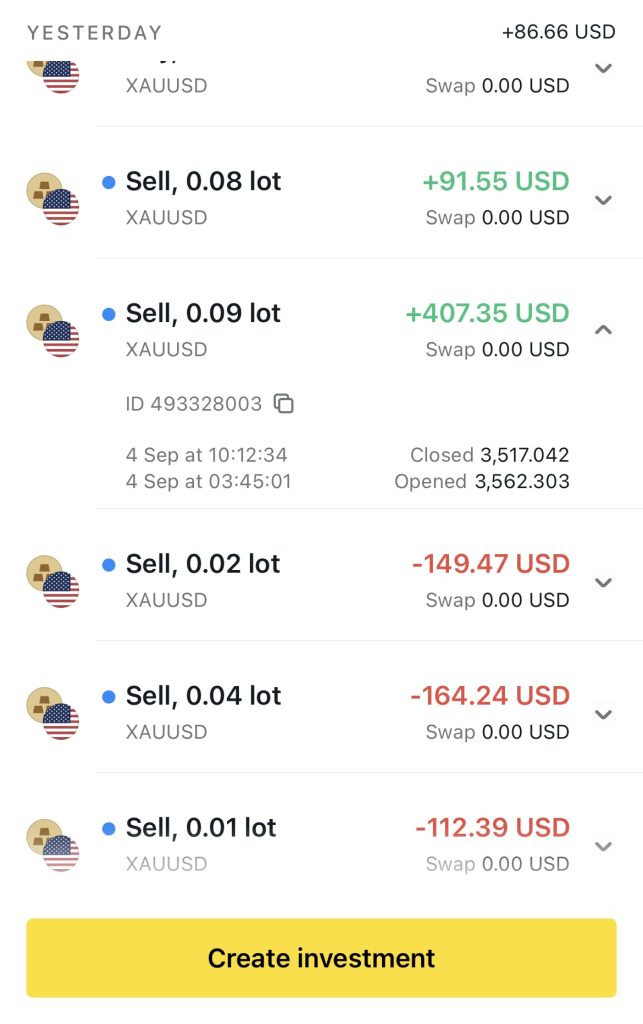Select the +407.35 USD profit amount
This screenshot has width=643, height=1024.
[487, 313]
